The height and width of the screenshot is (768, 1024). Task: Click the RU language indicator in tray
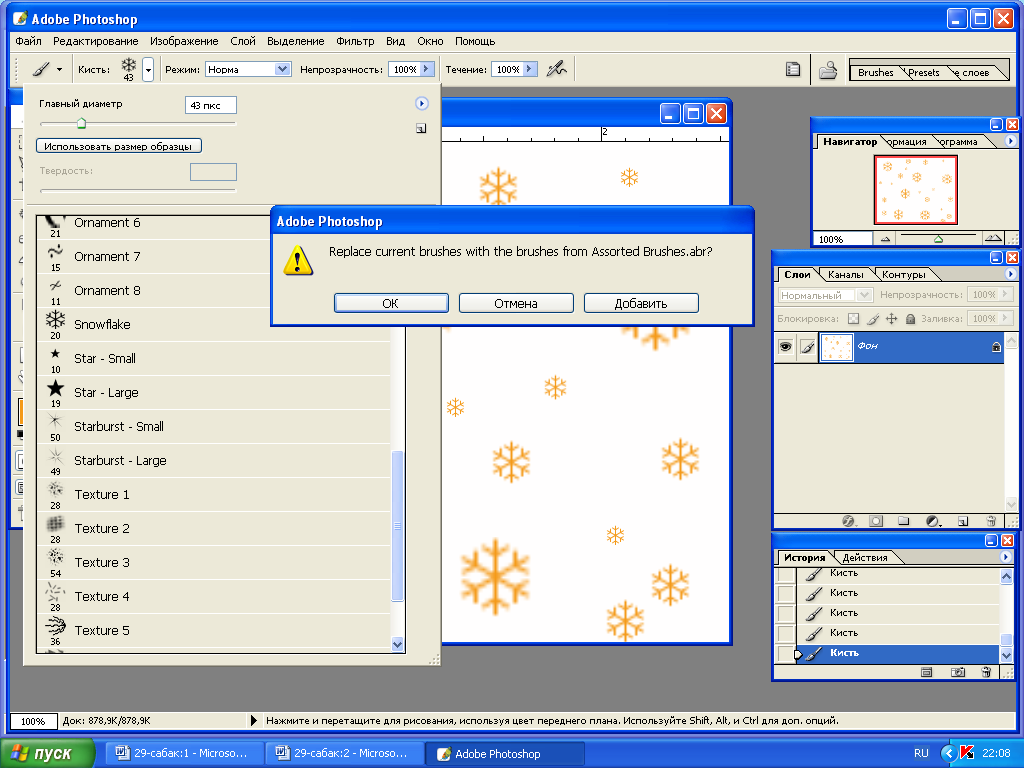[921, 753]
